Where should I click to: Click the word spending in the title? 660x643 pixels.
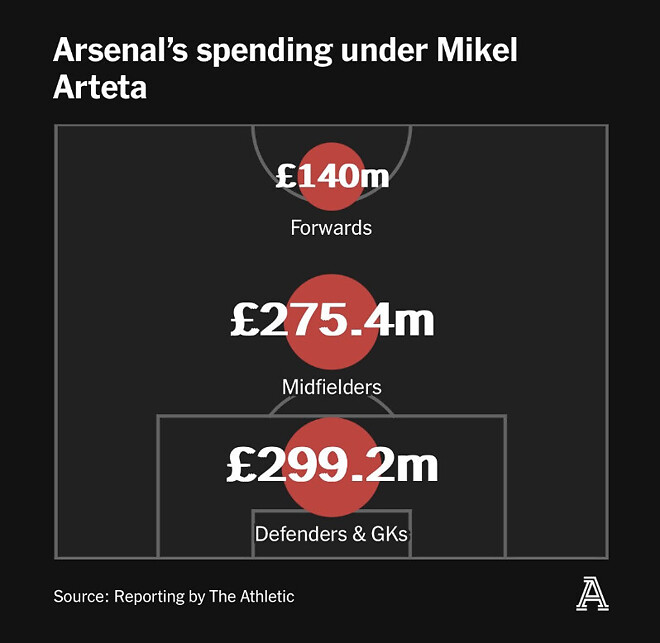[x=264, y=52]
